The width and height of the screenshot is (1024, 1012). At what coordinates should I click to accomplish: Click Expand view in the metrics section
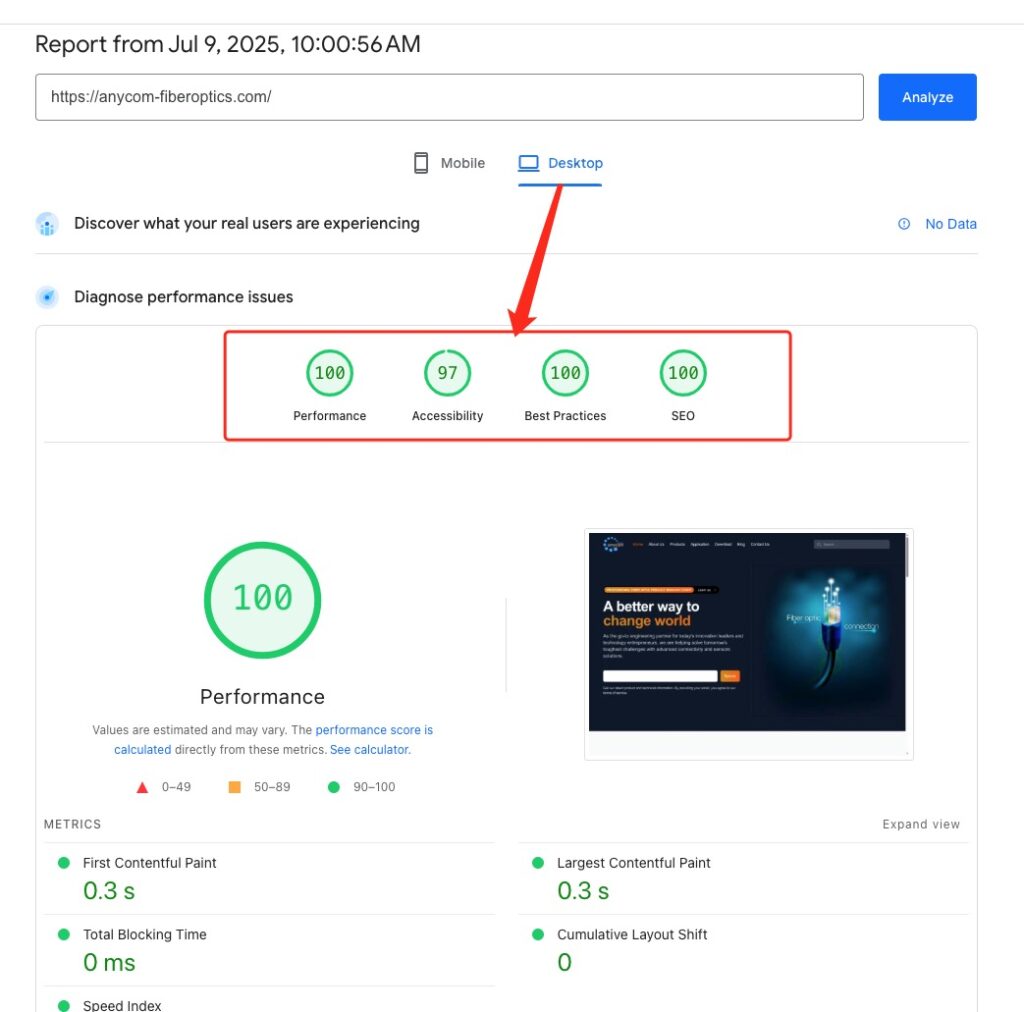coord(920,824)
